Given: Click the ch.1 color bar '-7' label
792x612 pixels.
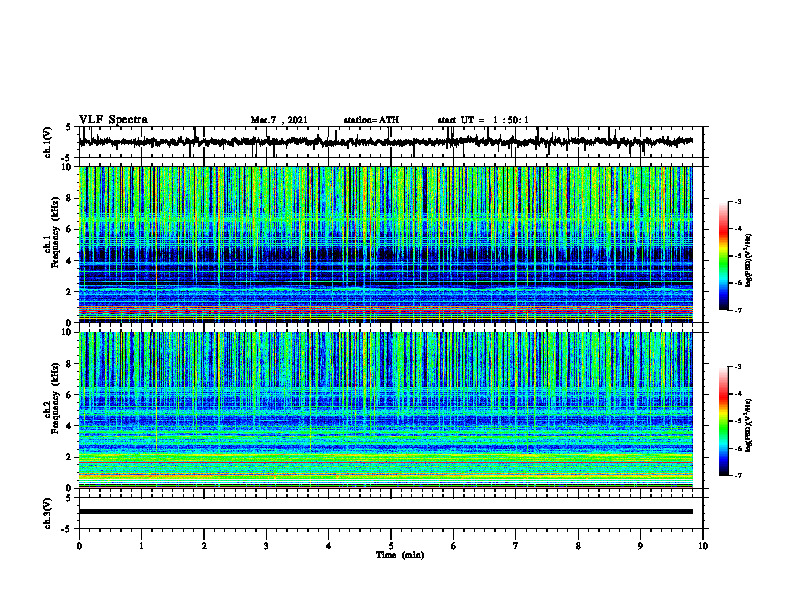Looking at the screenshot, I should [x=738, y=310].
